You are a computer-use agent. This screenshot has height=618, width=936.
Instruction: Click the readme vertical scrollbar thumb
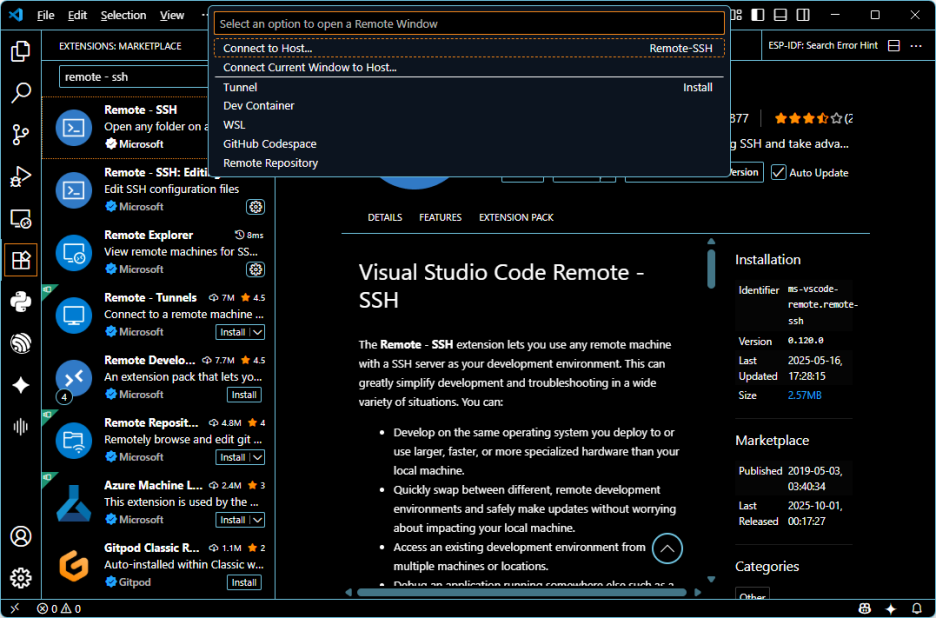[x=711, y=269]
